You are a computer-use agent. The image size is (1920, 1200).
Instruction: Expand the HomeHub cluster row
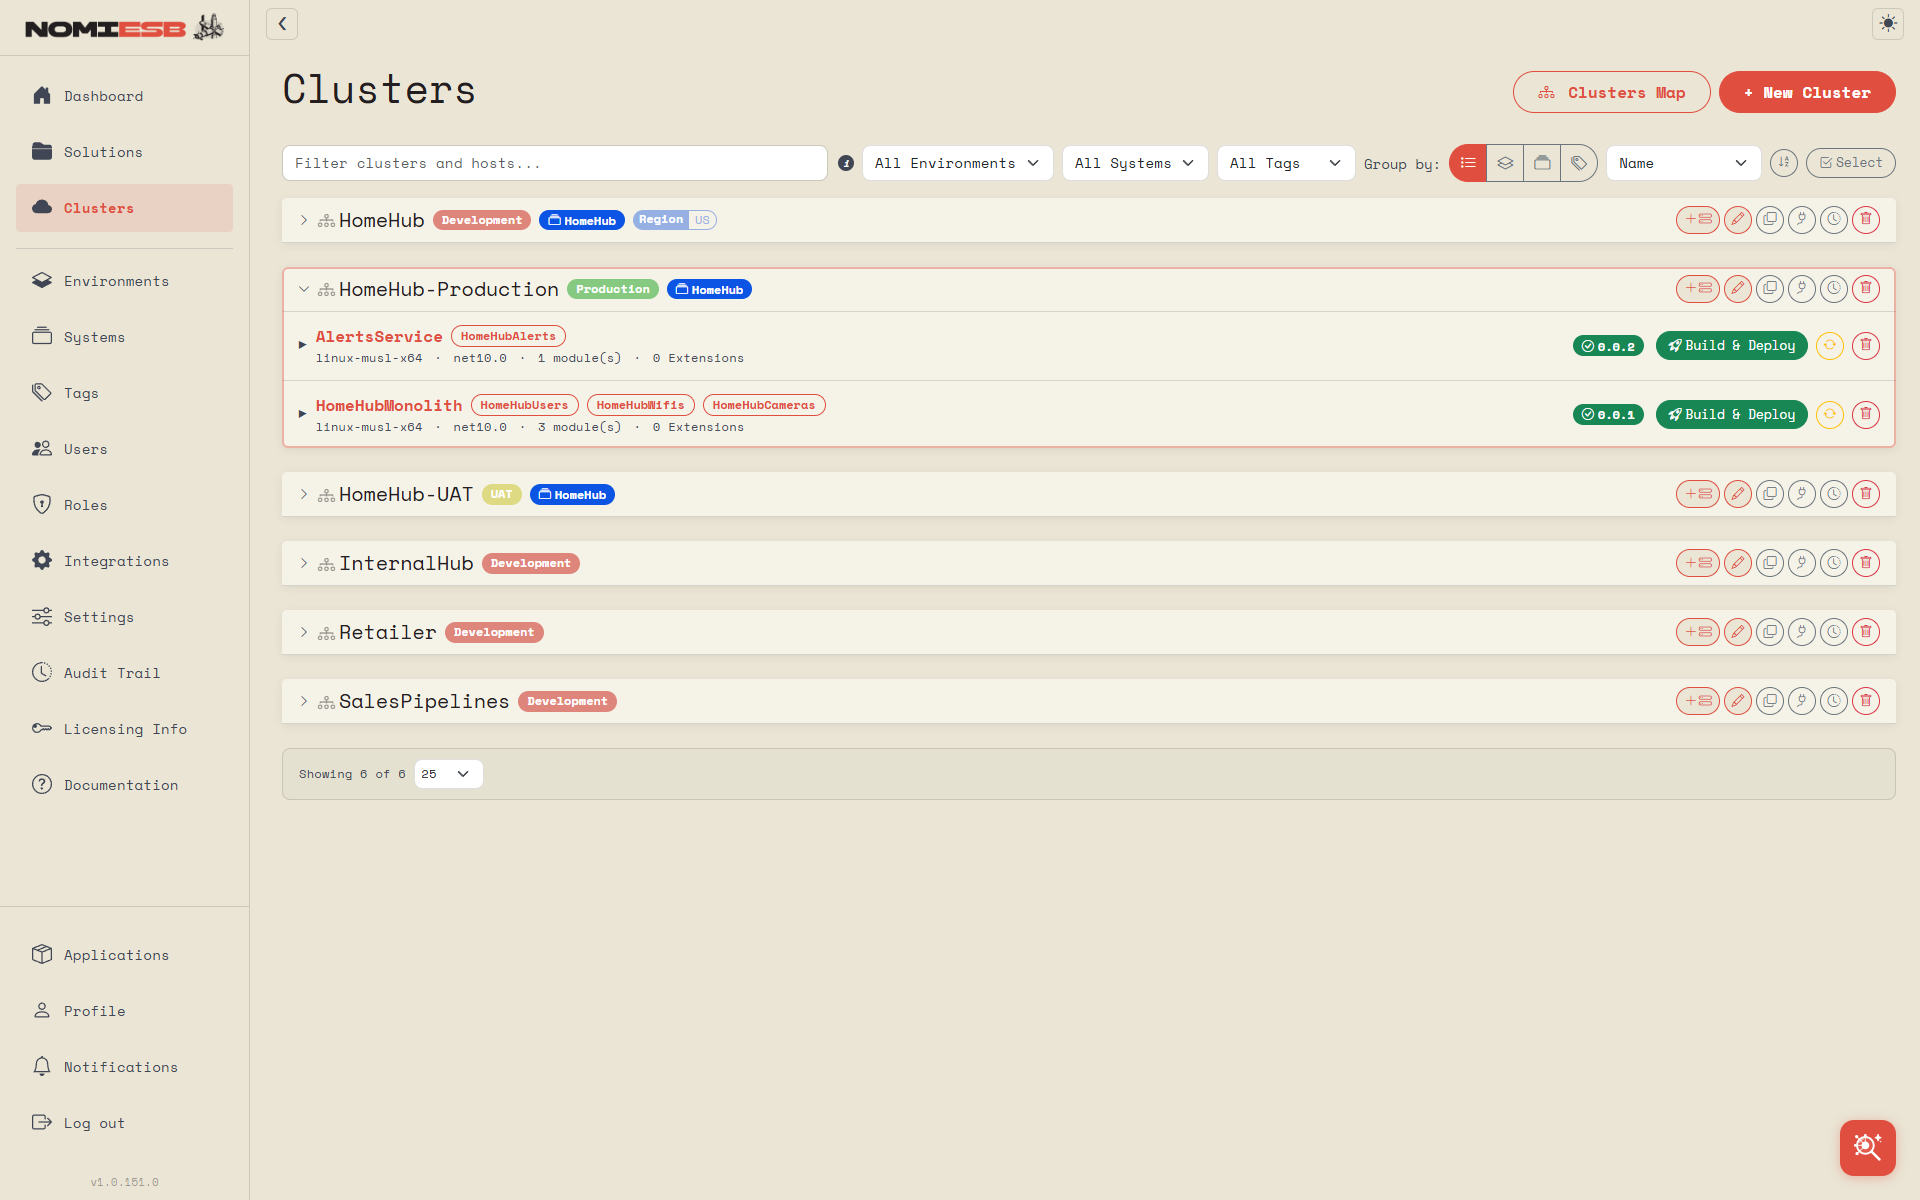304,220
